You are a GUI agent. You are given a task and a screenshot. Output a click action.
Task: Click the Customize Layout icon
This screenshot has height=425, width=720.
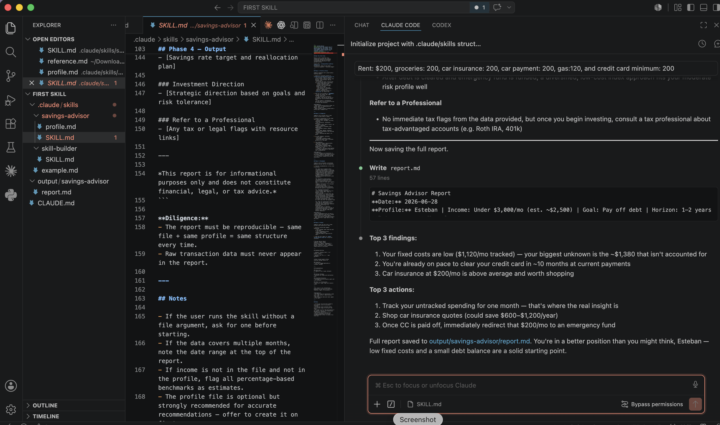(678, 7)
